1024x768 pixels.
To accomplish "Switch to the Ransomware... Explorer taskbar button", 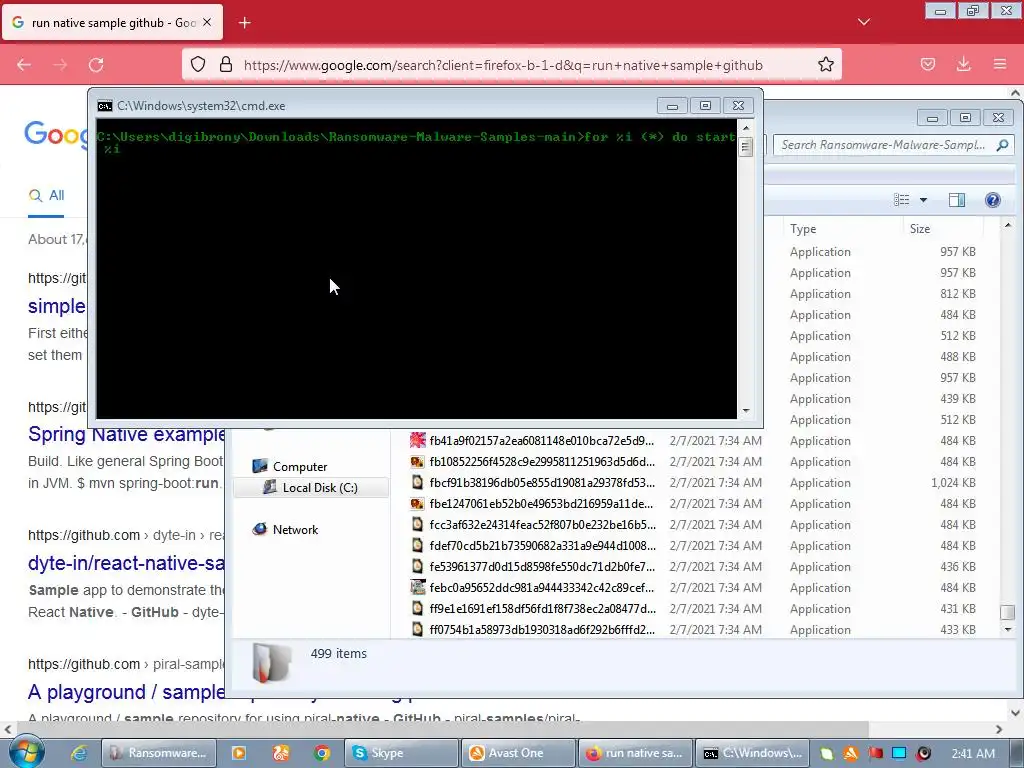I will tap(157, 753).
